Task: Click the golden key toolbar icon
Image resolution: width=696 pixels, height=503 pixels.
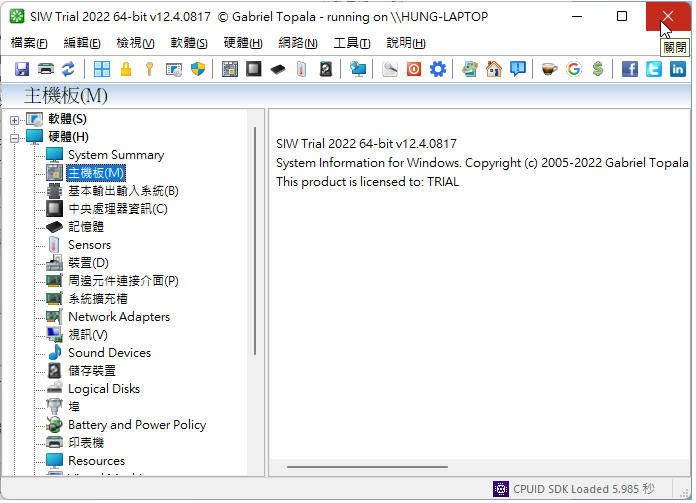Action: [x=150, y=69]
